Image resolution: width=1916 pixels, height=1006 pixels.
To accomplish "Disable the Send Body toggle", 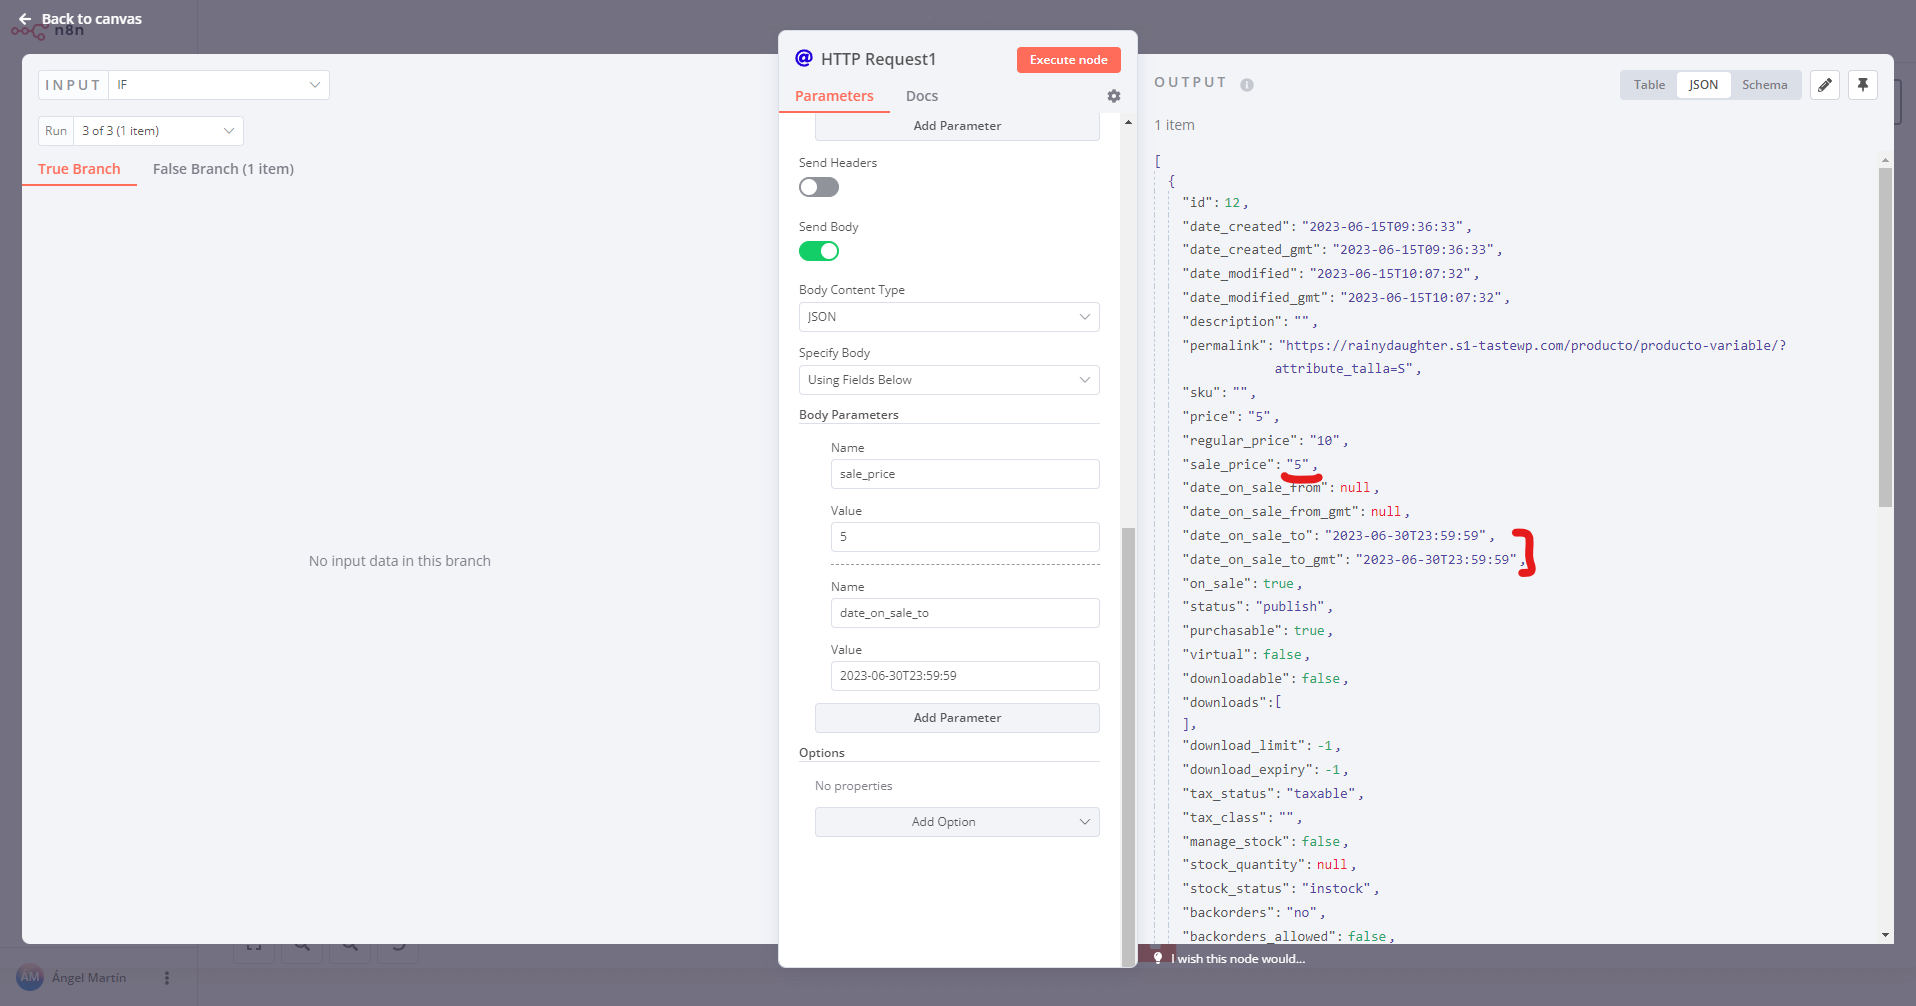I will tap(819, 251).
